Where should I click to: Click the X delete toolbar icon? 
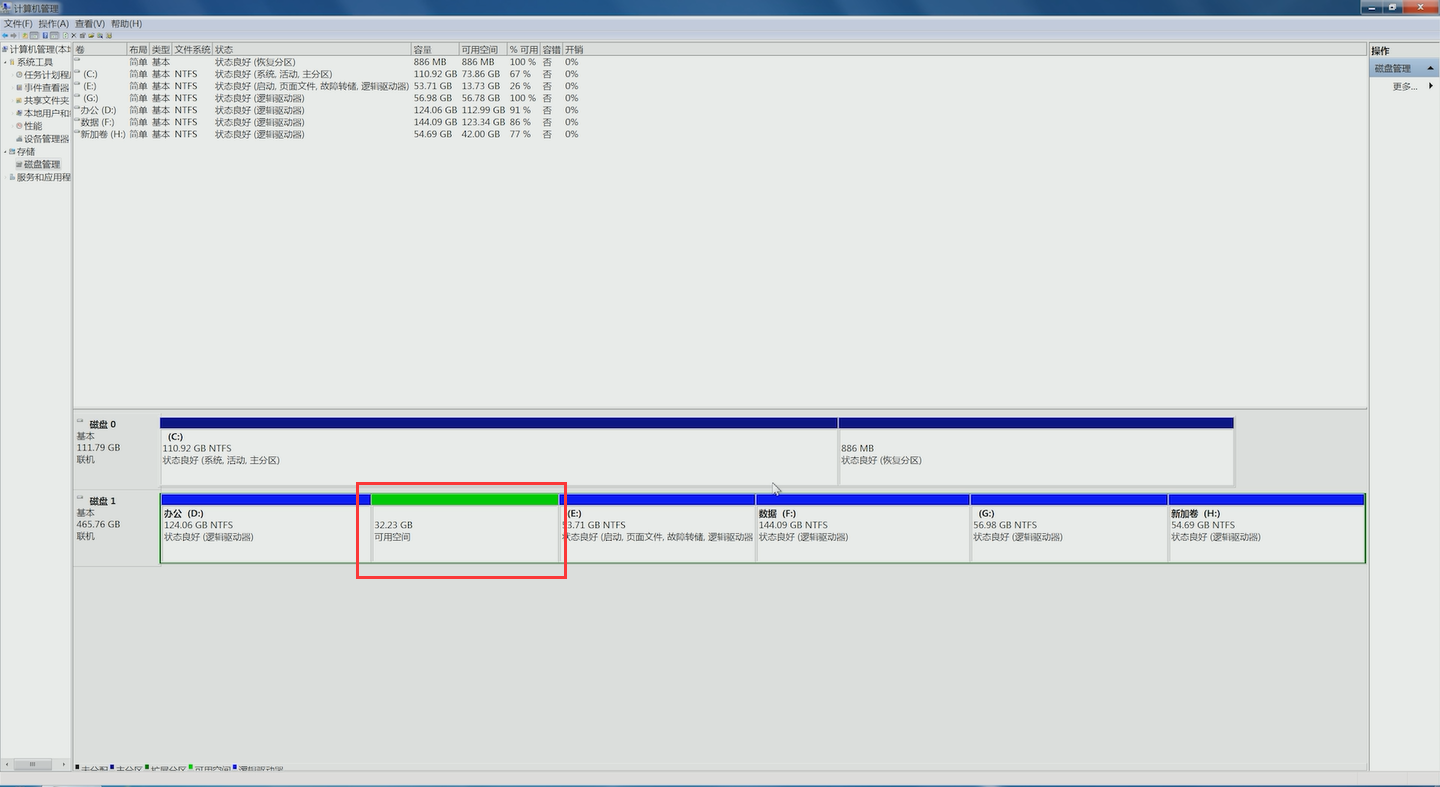click(73, 35)
